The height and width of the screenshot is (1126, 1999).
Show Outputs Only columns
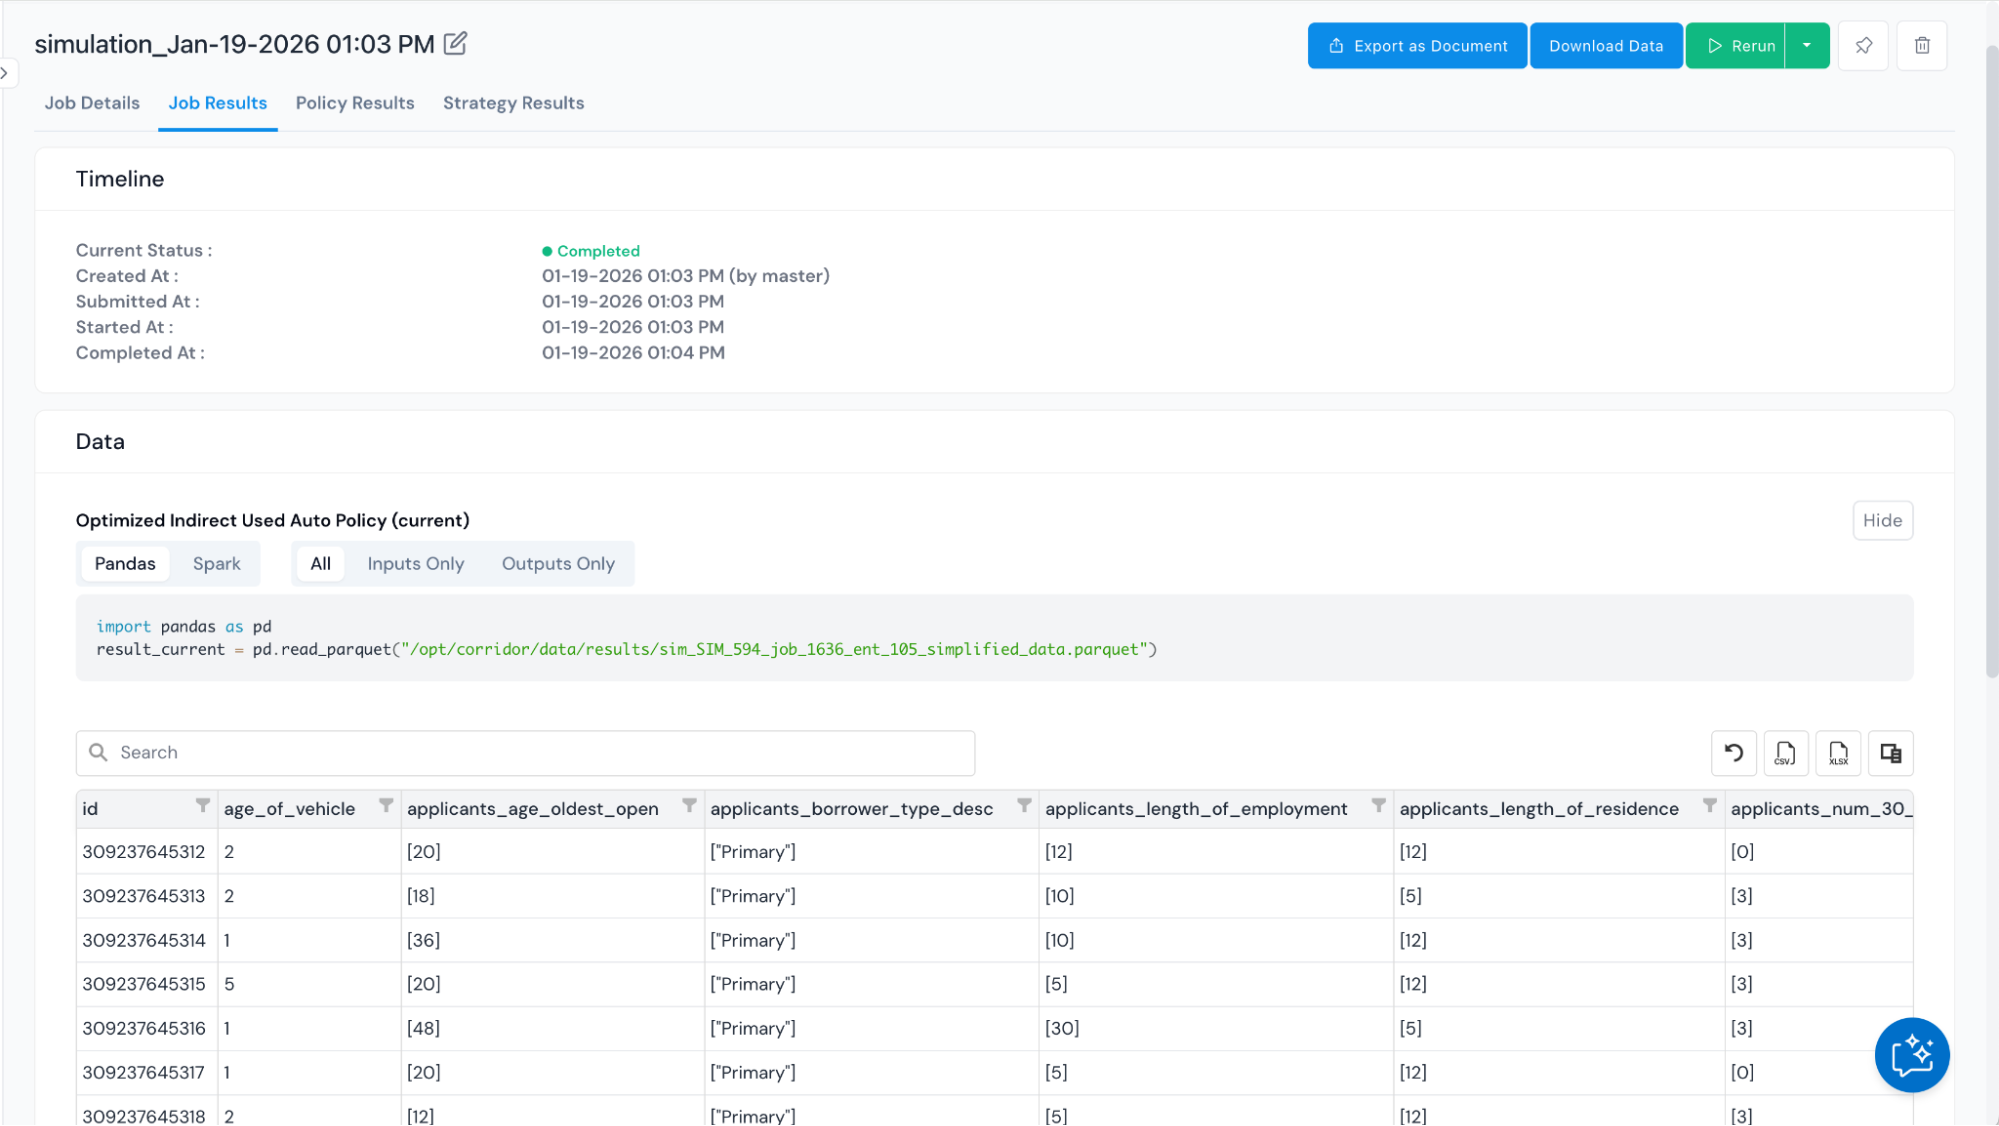(x=558, y=564)
